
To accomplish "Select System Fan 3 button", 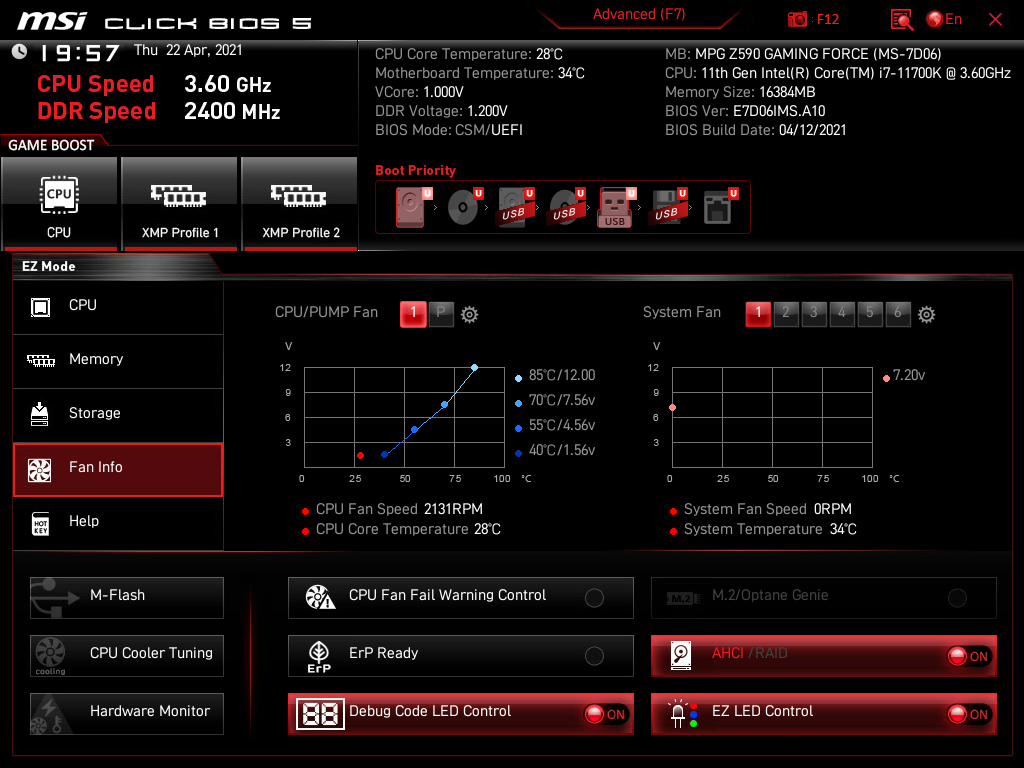I will [x=814, y=314].
